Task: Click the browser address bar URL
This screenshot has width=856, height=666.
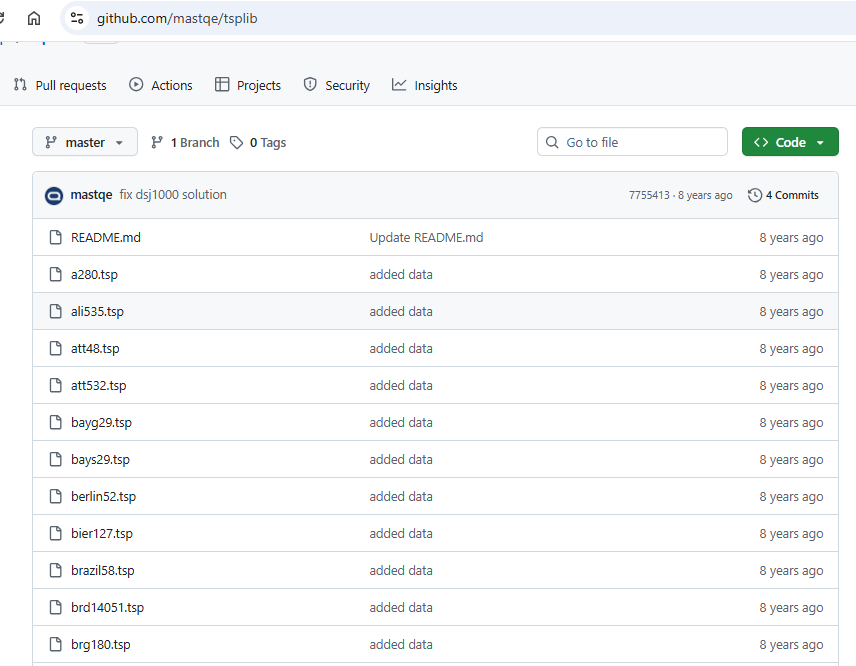Action: pos(177,18)
